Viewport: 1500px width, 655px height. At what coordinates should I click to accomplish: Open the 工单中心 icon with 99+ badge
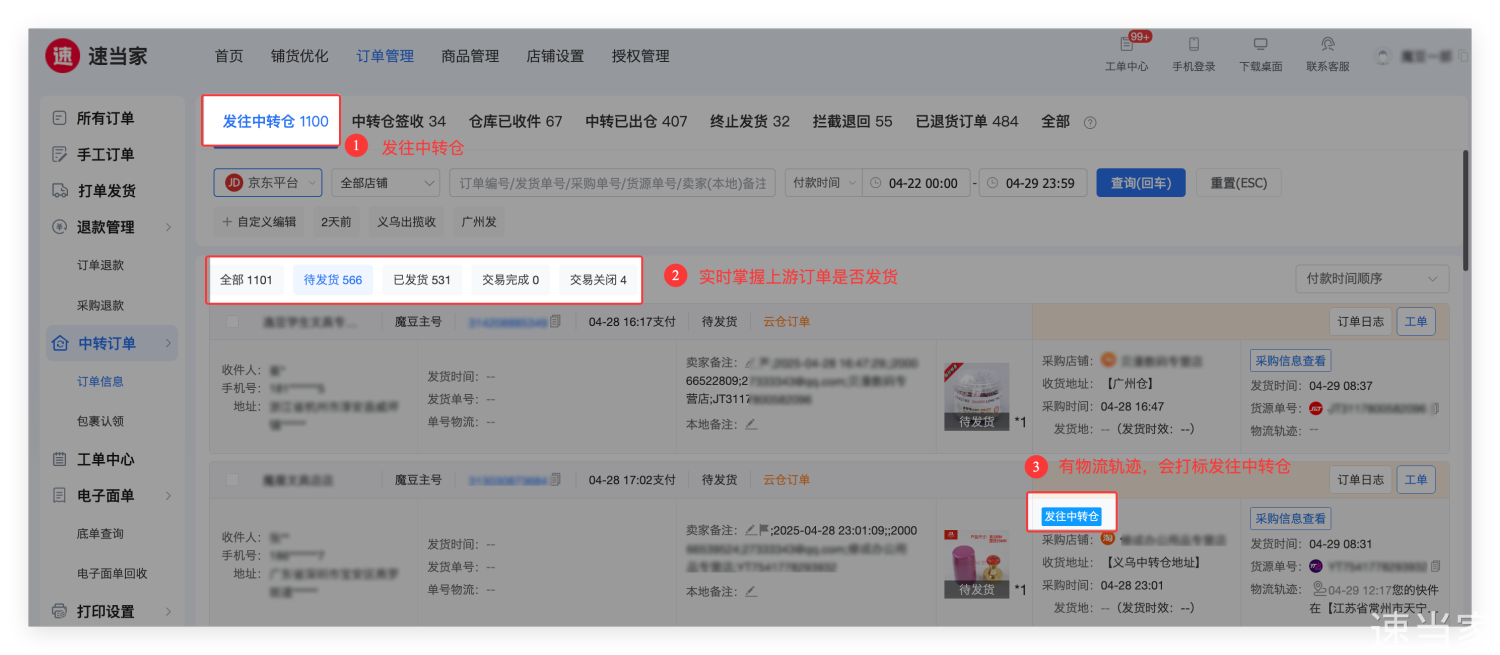tap(1126, 46)
